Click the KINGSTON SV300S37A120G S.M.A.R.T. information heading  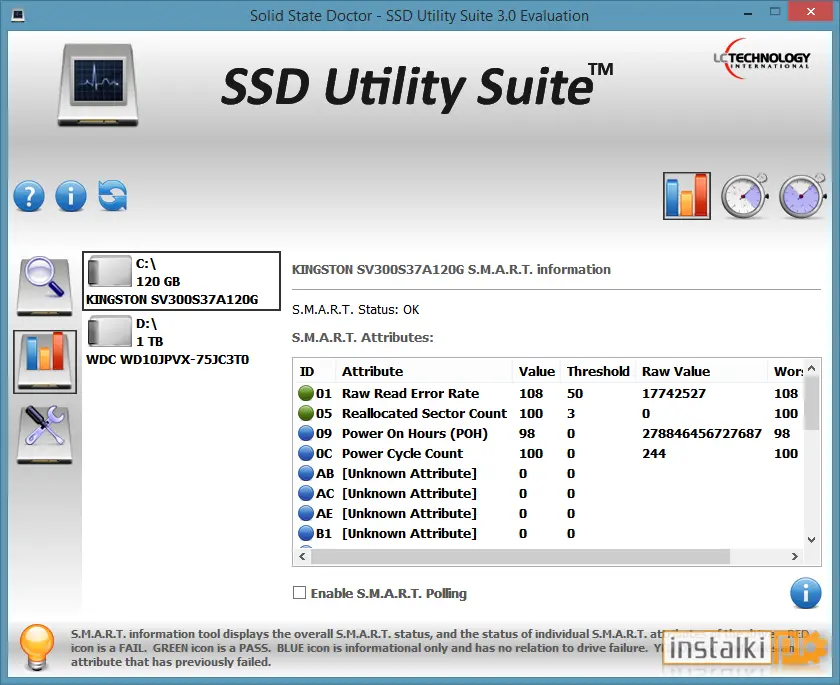point(451,269)
